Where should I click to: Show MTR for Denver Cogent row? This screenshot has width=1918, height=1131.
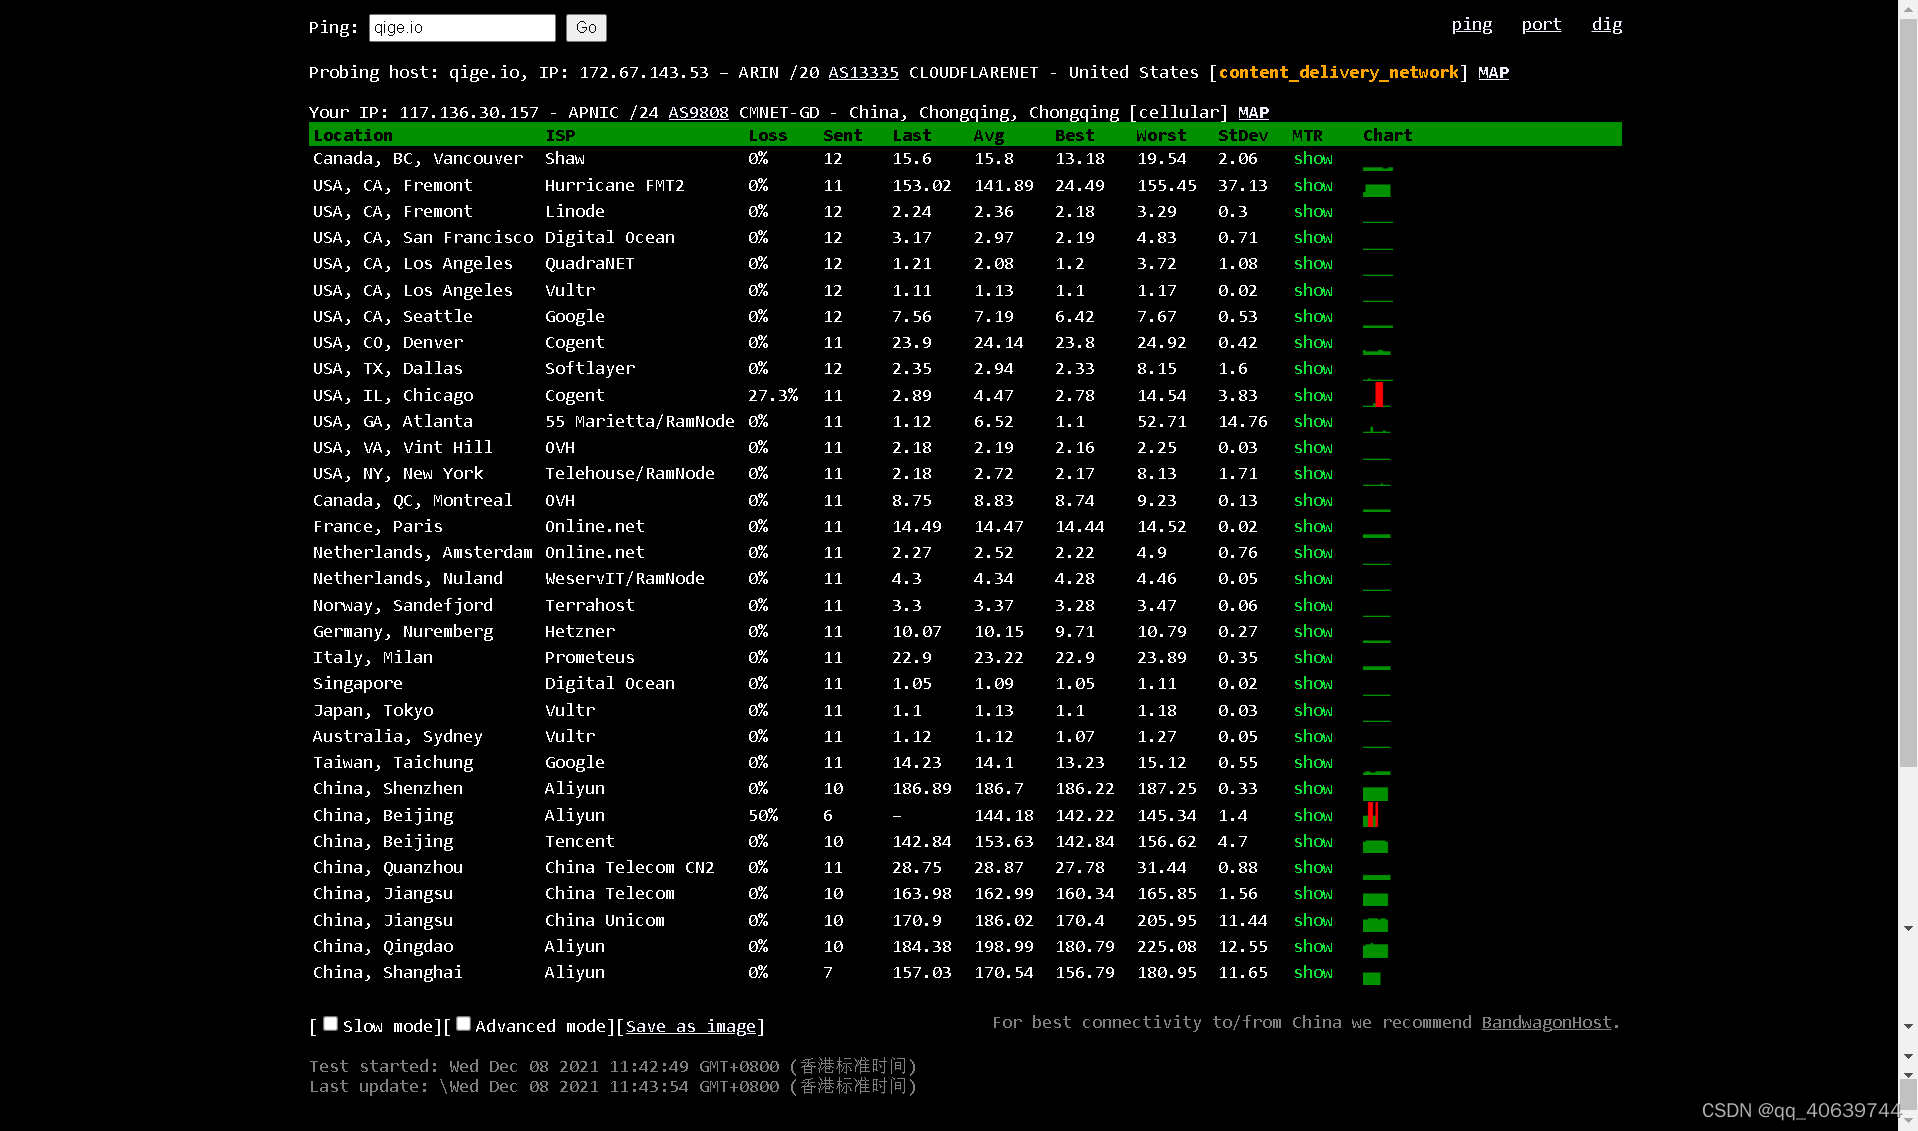pyautogui.click(x=1313, y=342)
